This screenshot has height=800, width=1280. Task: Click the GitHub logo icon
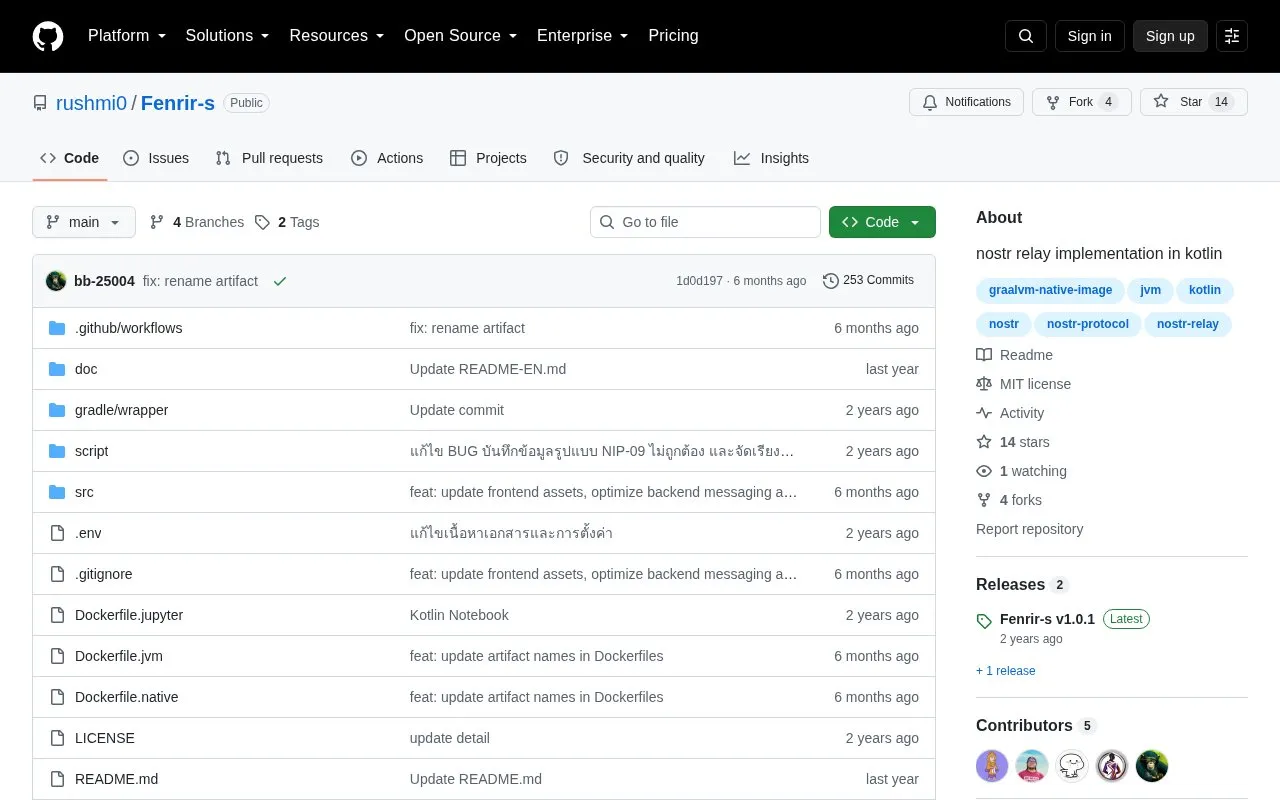tap(48, 36)
